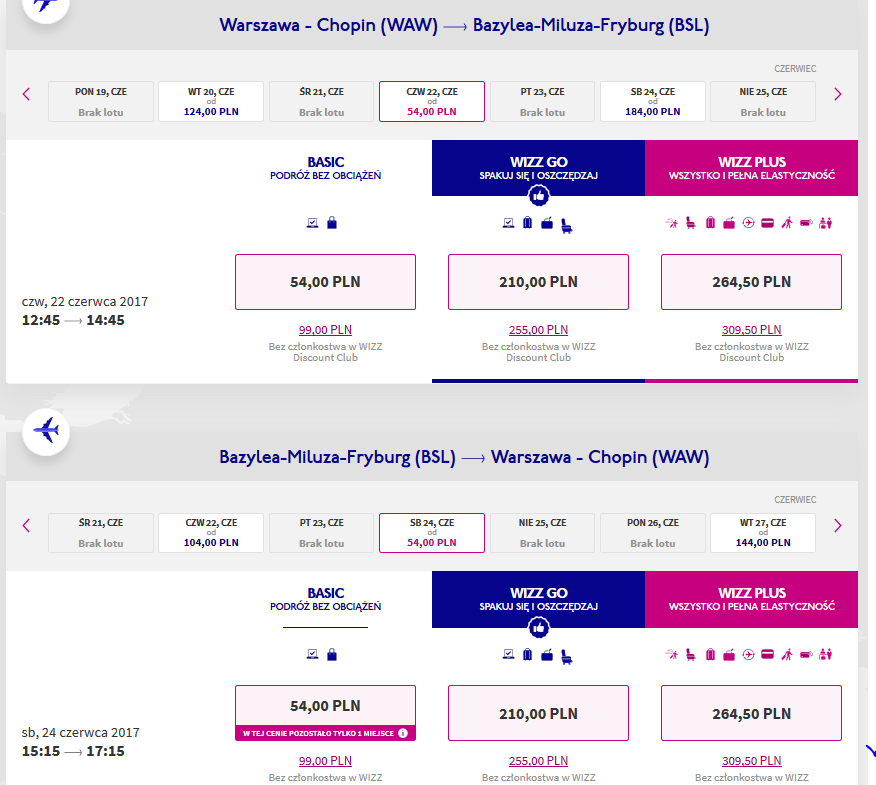Click return 309,50 PLN non-member price link
876x785 pixels.
click(751, 761)
